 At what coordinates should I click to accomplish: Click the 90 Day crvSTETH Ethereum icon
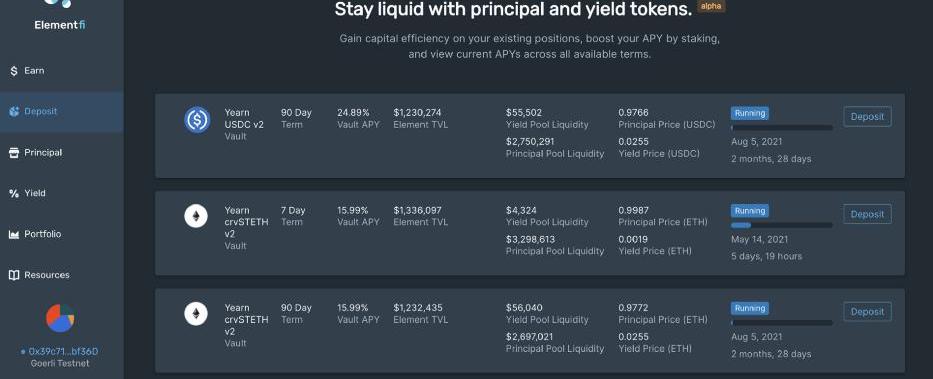[196, 314]
